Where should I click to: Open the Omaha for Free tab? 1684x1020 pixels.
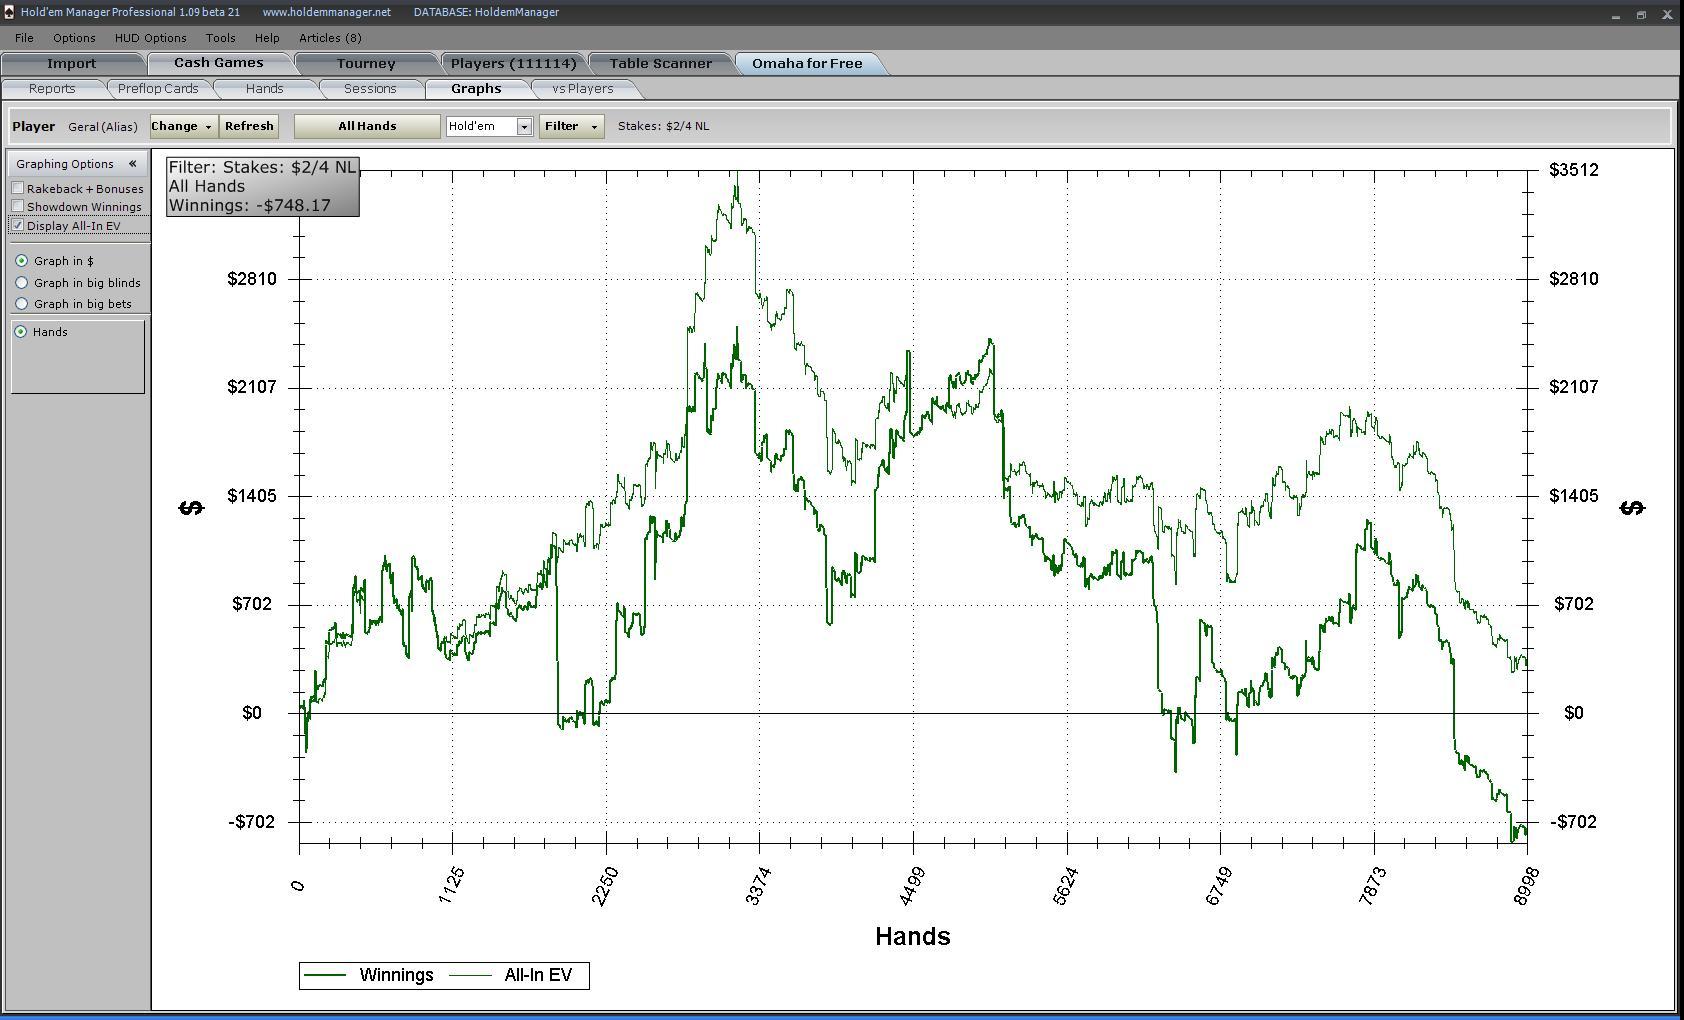point(807,63)
